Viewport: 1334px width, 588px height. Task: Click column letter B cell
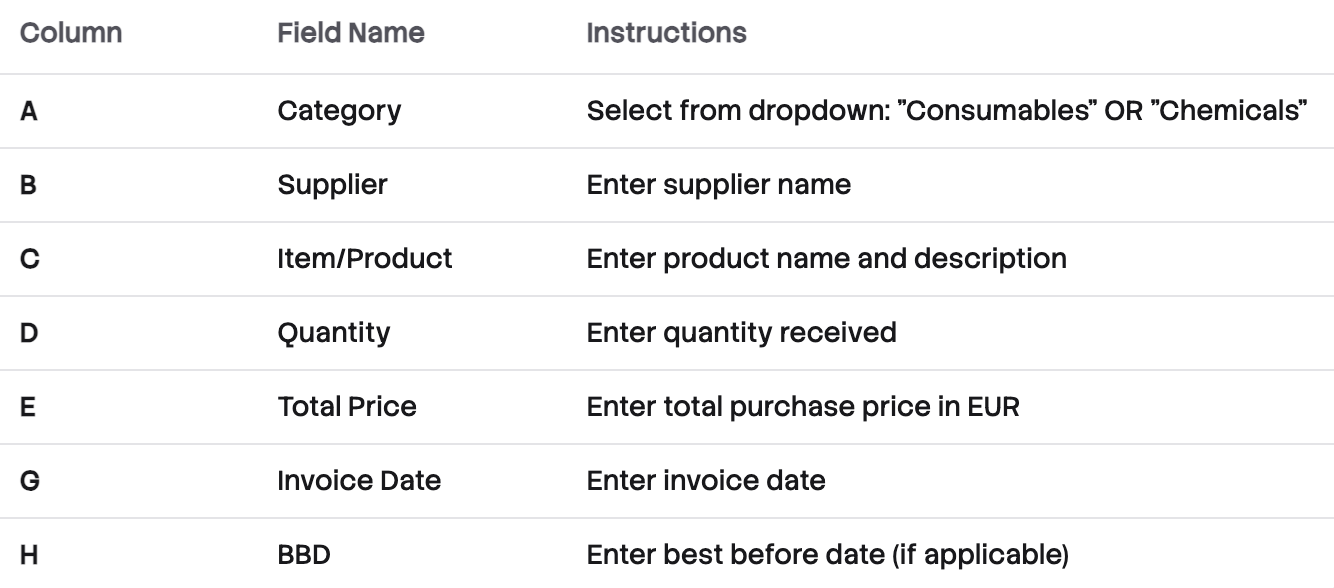[29, 184]
